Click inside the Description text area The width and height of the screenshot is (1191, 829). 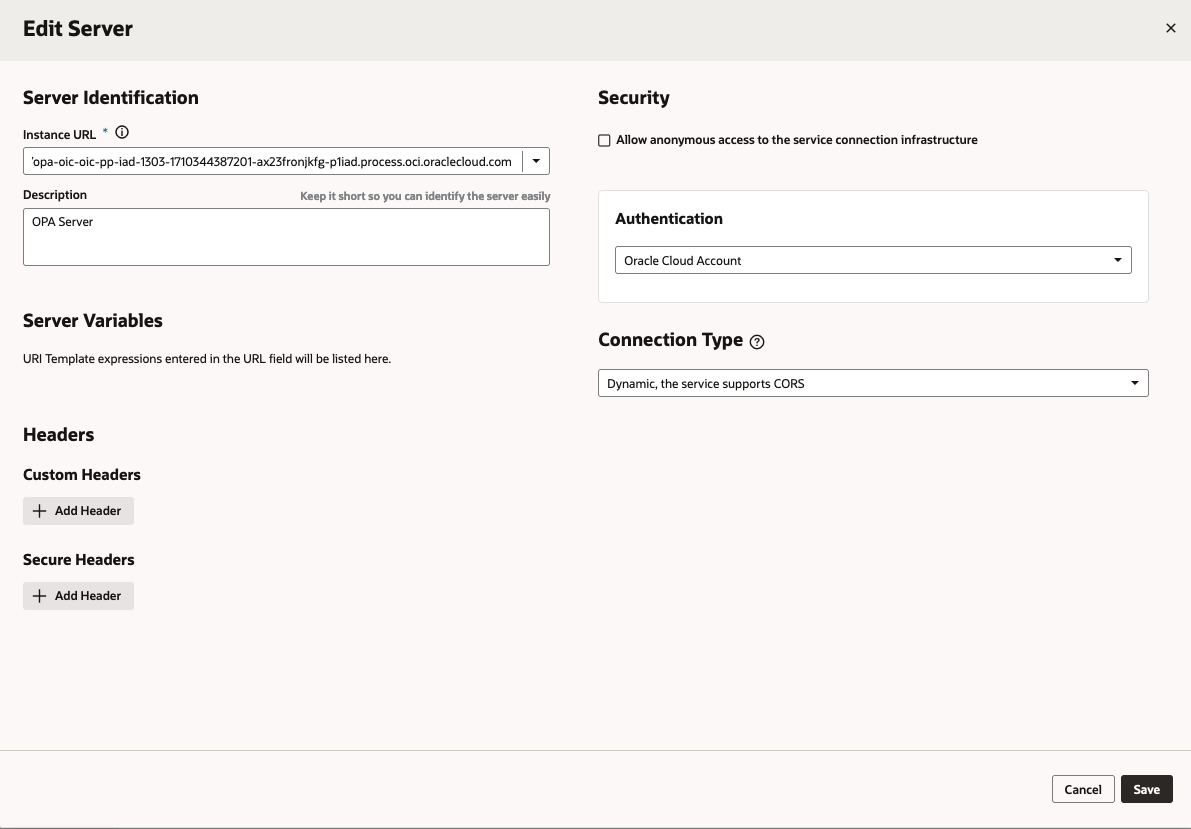click(x=286, y=237)
